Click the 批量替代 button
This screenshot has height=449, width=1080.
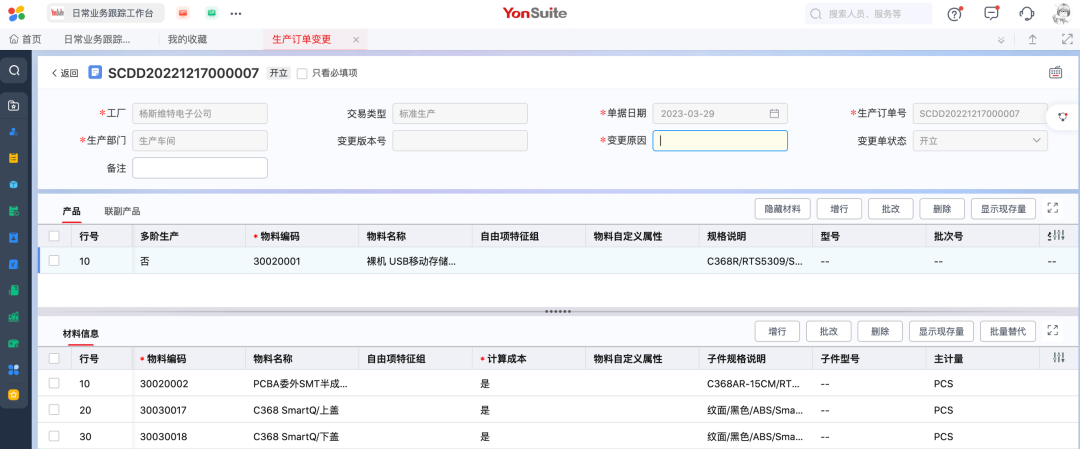[1007, 331]
